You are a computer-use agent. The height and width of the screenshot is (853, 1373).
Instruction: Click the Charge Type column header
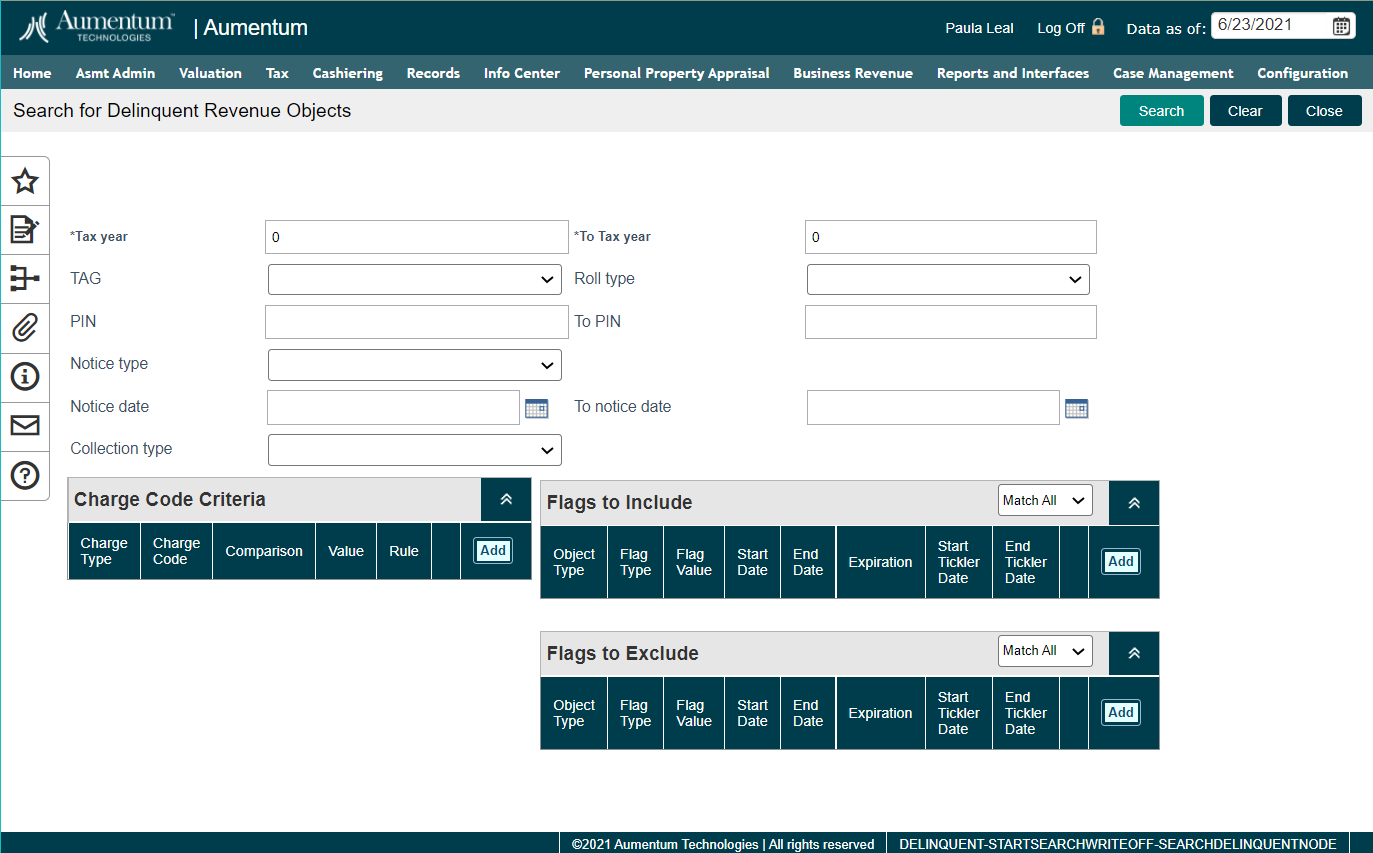(x=104, y=551)
